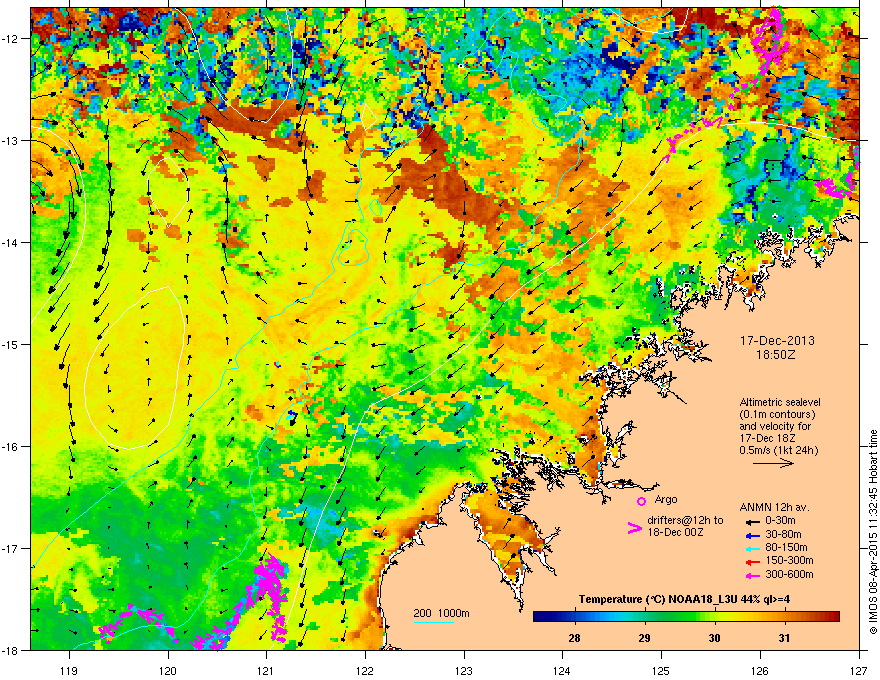The height and width of the screenshot is (680, 880).
Task: Click the magenta Argo circle marker in legend
Action: click(x=641, y=501)
